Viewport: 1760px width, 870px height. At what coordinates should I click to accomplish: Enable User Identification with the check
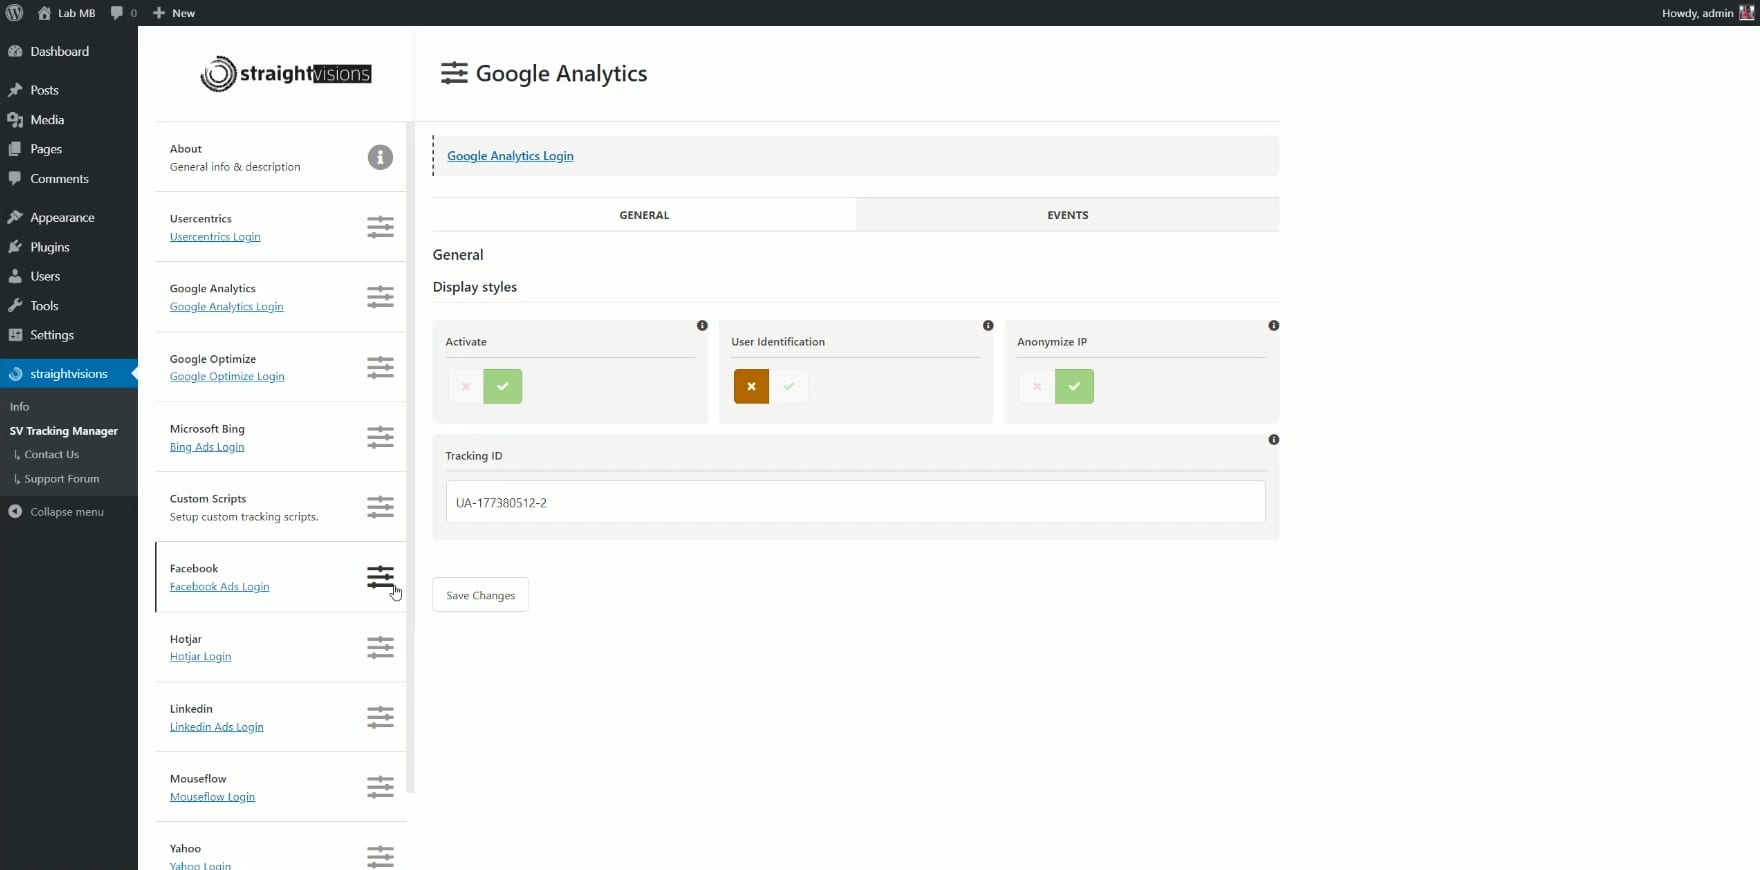click(789, 386)
